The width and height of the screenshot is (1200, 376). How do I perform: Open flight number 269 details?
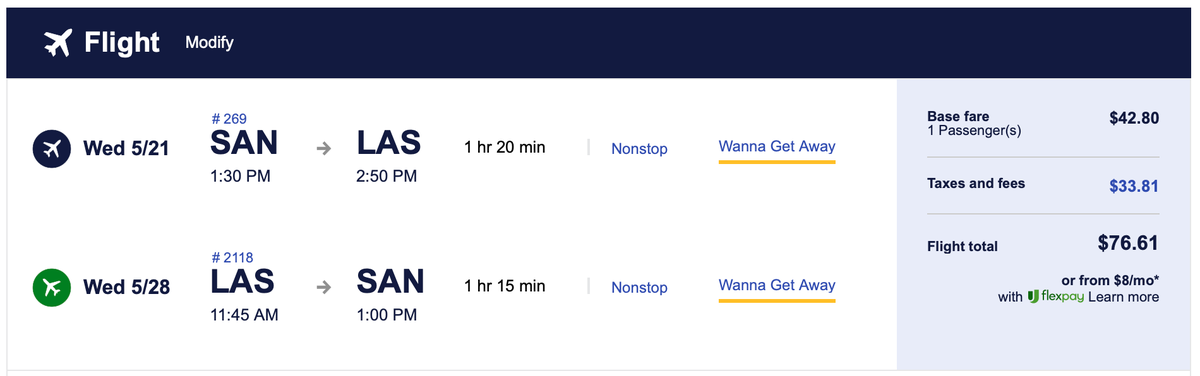click(230, 119)
